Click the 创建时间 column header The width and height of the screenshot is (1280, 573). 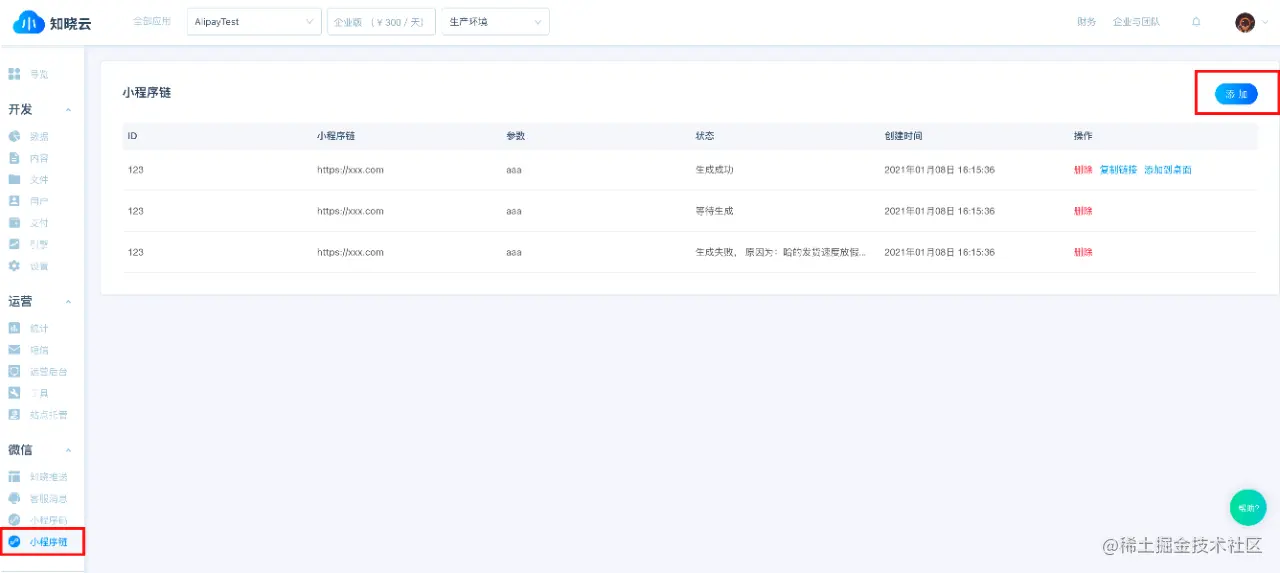point(903,136)
